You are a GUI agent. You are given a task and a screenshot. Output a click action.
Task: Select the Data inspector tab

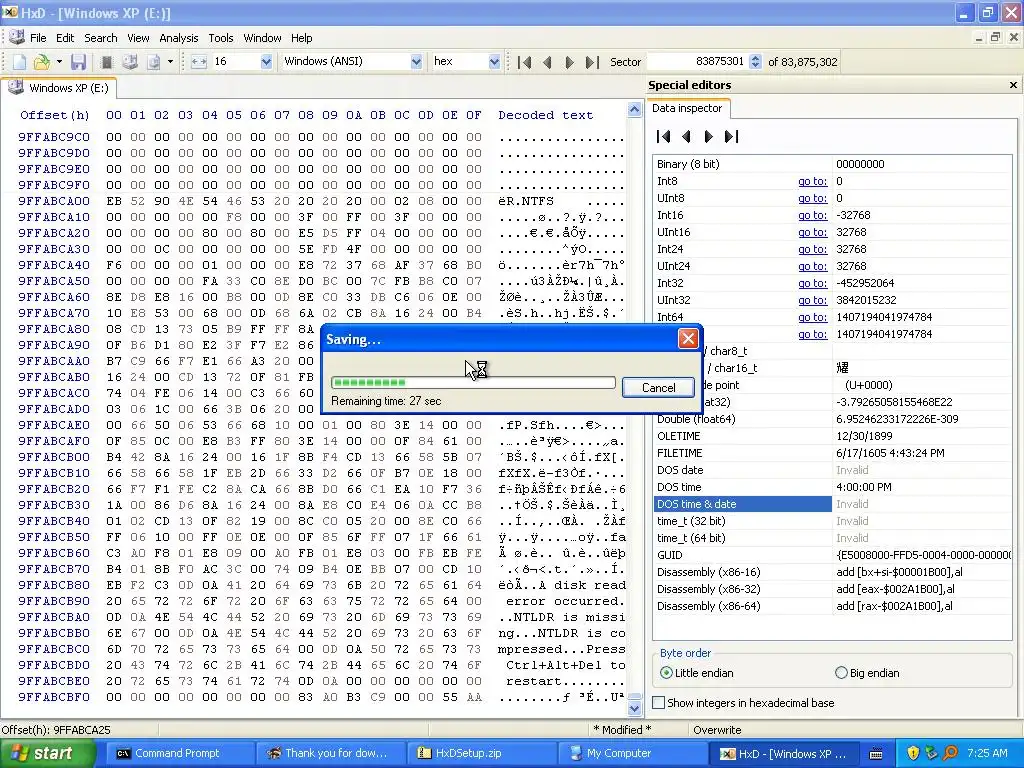click(687, 108)
